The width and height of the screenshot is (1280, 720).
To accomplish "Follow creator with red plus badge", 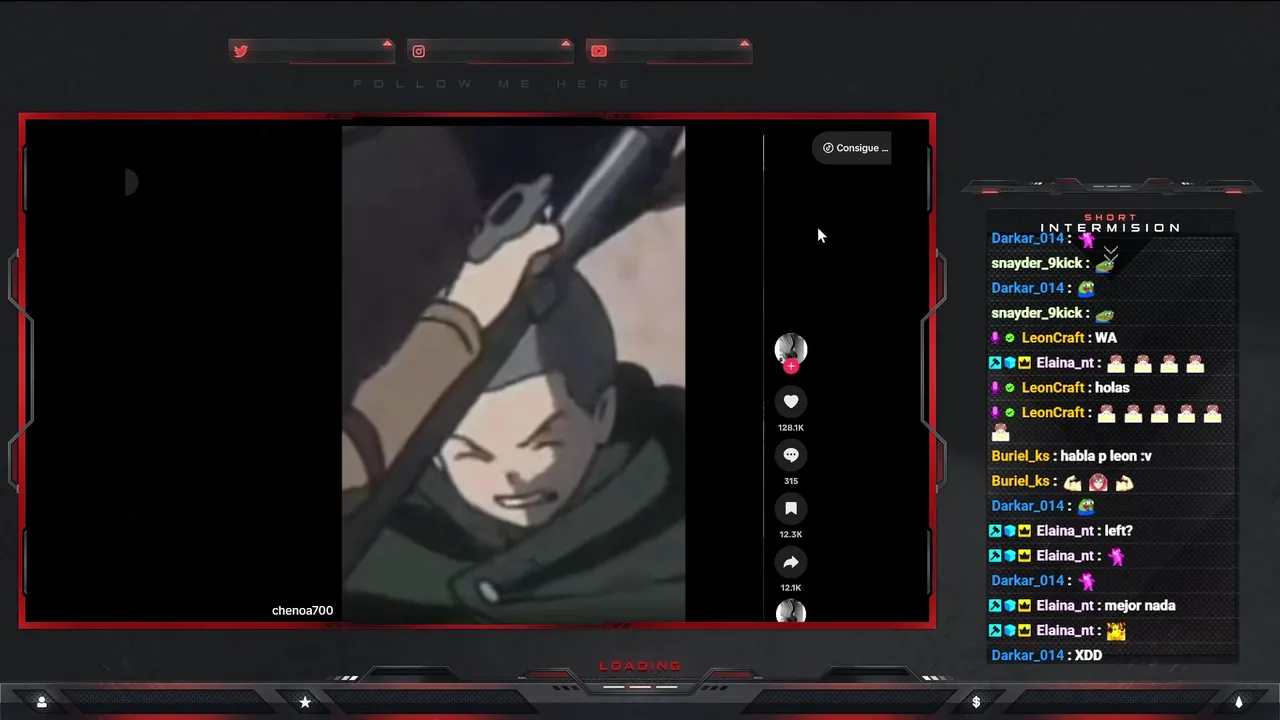I will (x=791, y=366).
